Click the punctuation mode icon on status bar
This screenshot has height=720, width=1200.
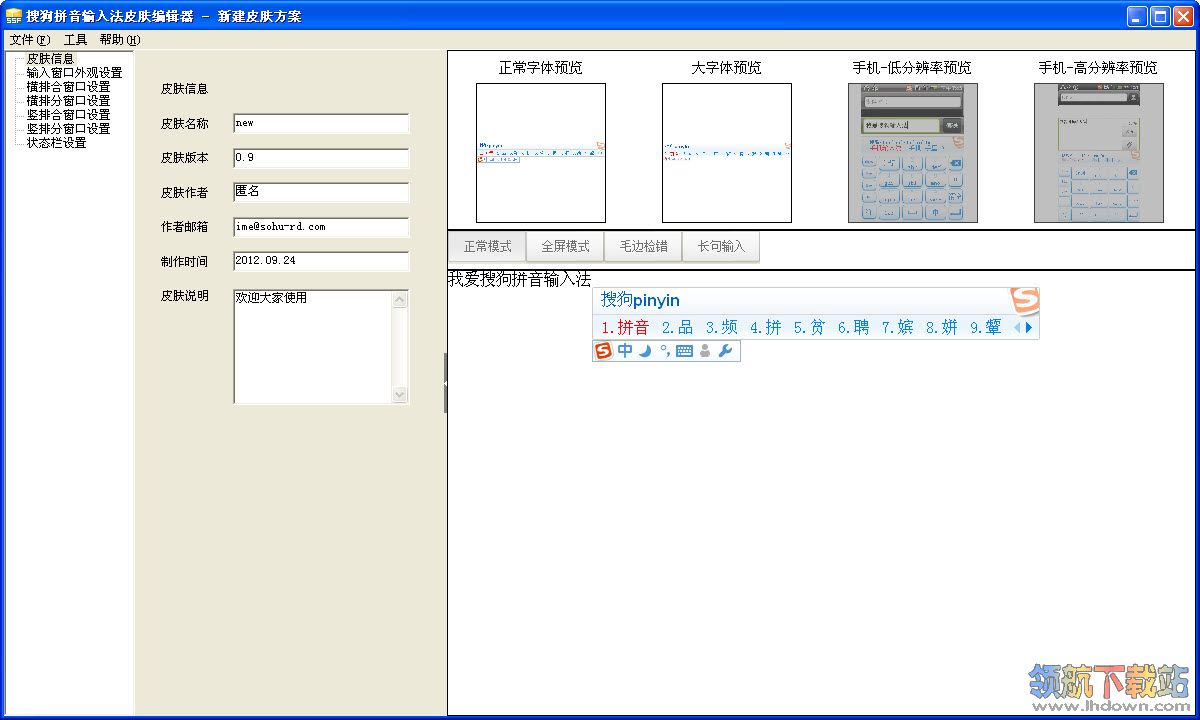pyautogui.click(x=665, y=351)
